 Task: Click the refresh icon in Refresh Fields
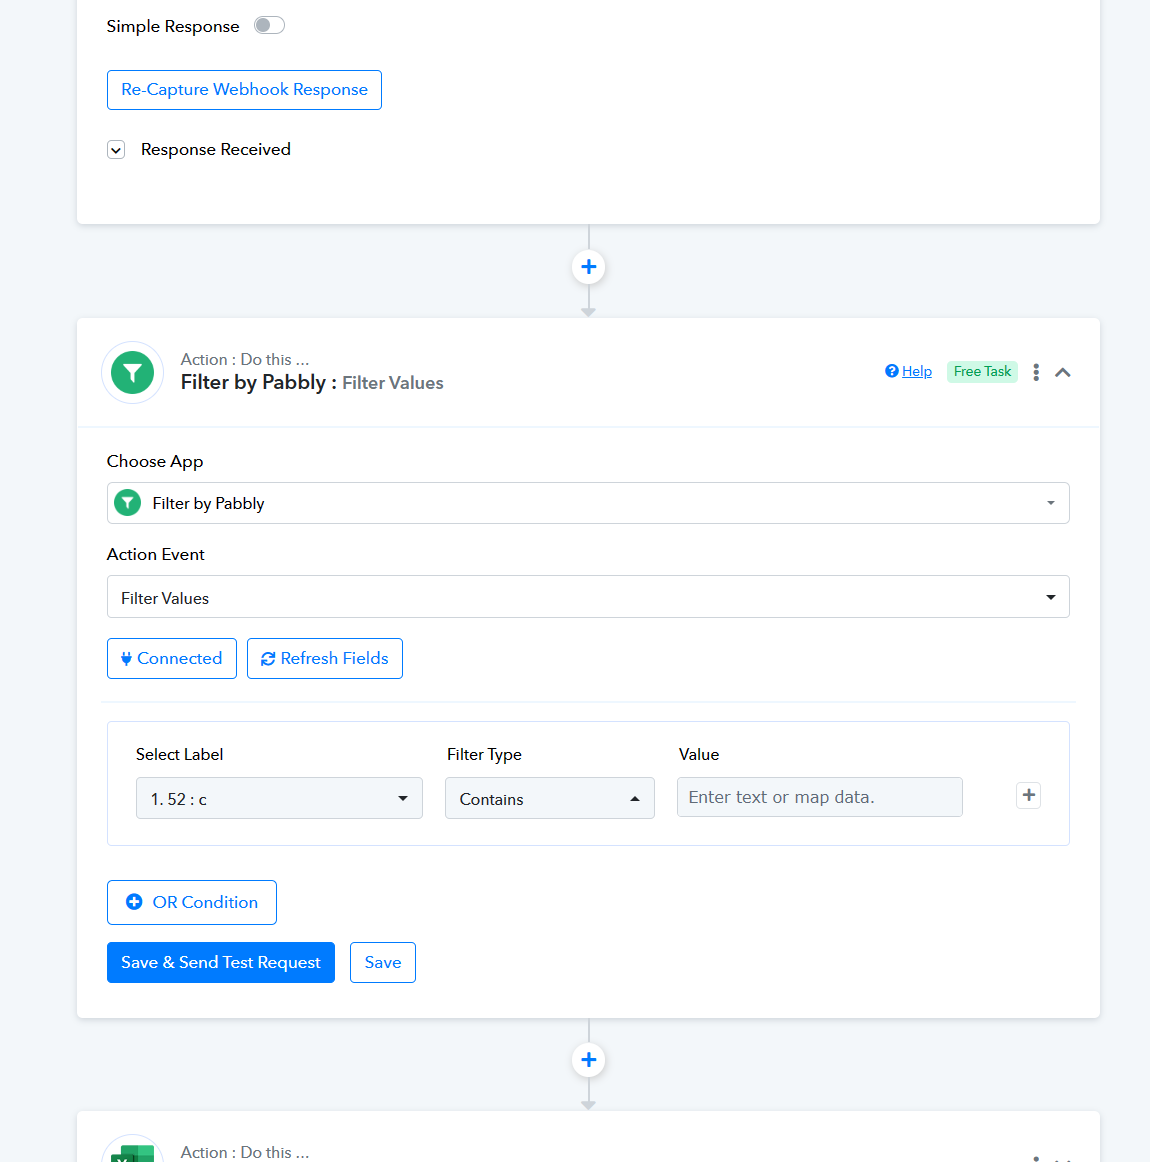pyautogui.click(x=268, y=659)
